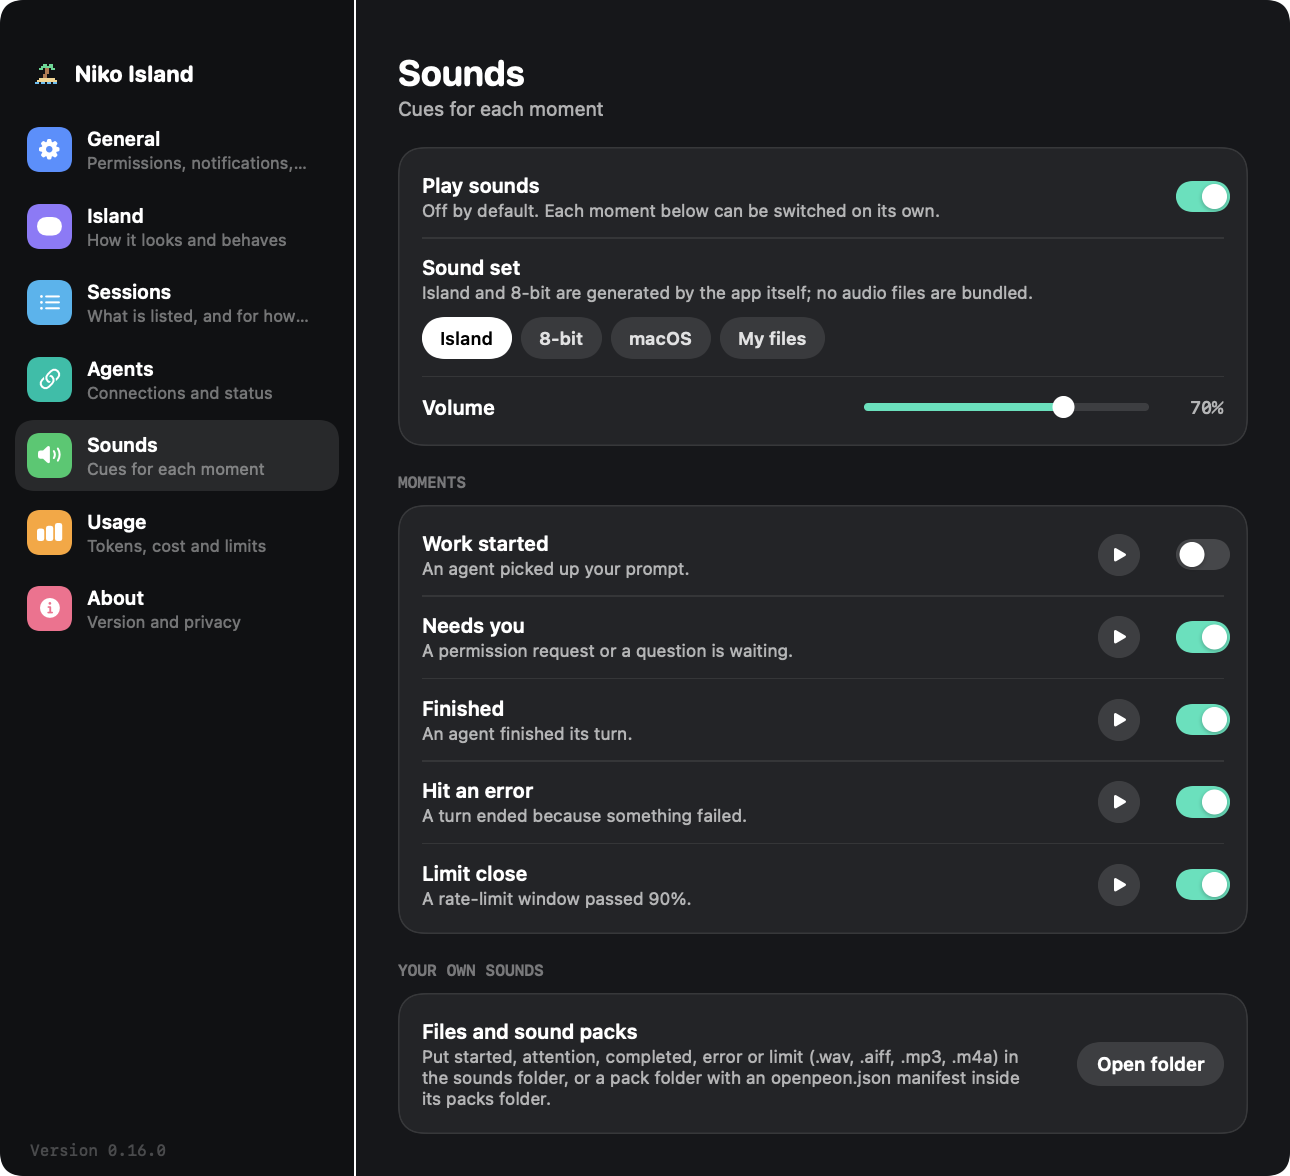Show the About section
The height and width of the screenshot is (1176, 1290).
click(177, 609)
